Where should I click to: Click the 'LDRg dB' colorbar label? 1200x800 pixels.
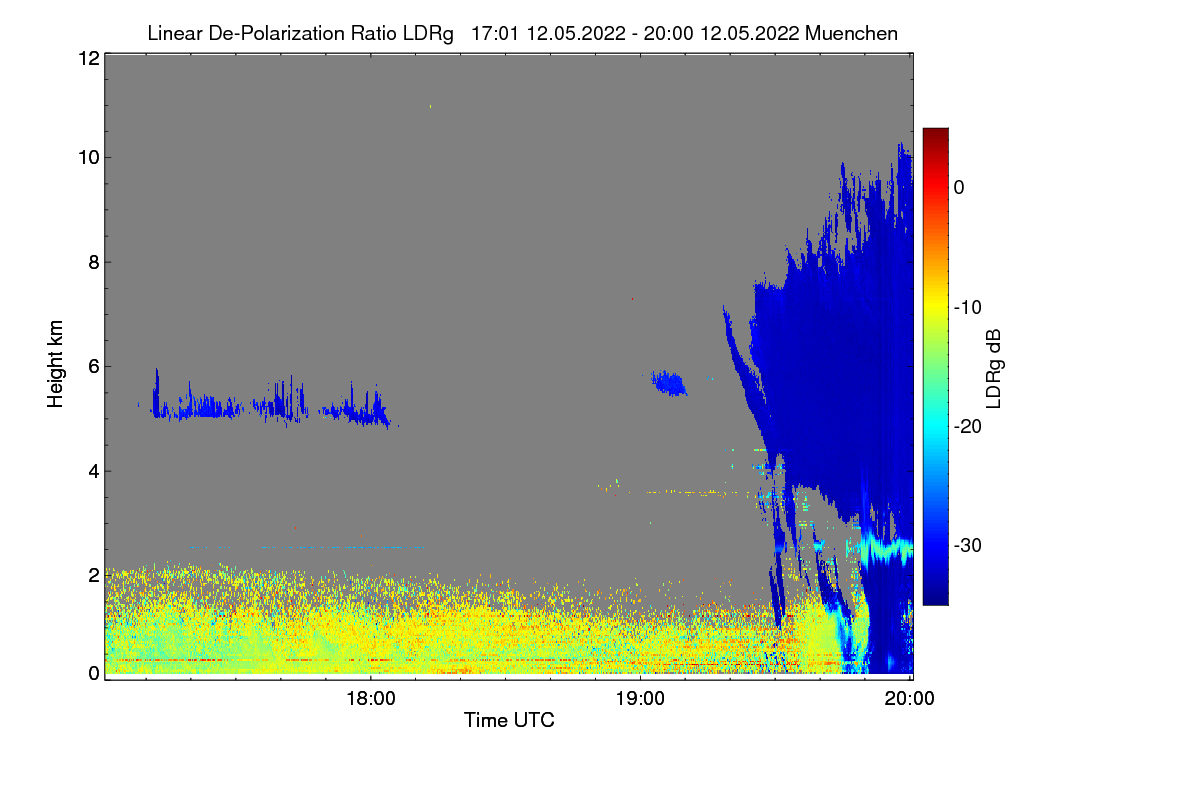click(x=993, y=368)
